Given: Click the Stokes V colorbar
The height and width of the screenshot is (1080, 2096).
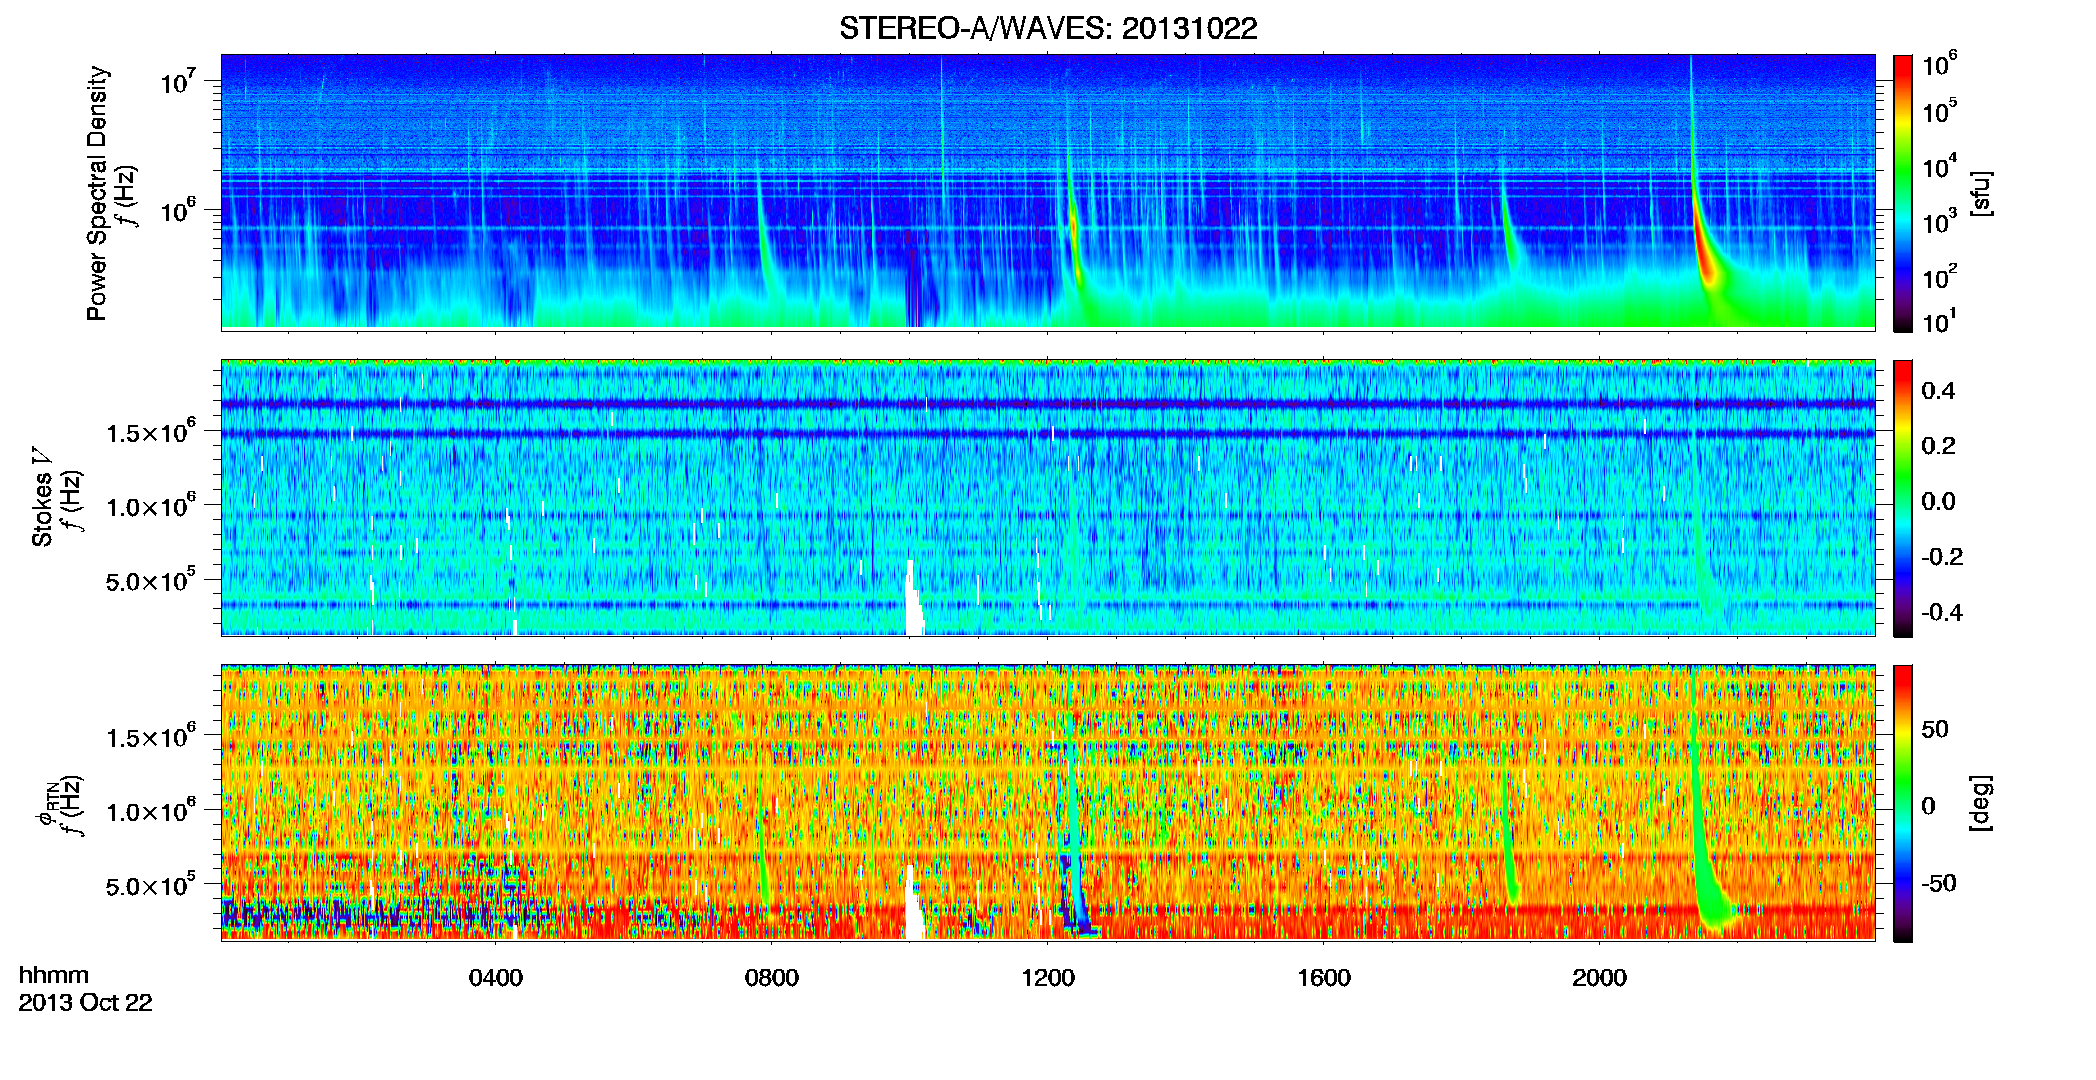Looking at the screenshot, I should click(x=1903, y=498).
